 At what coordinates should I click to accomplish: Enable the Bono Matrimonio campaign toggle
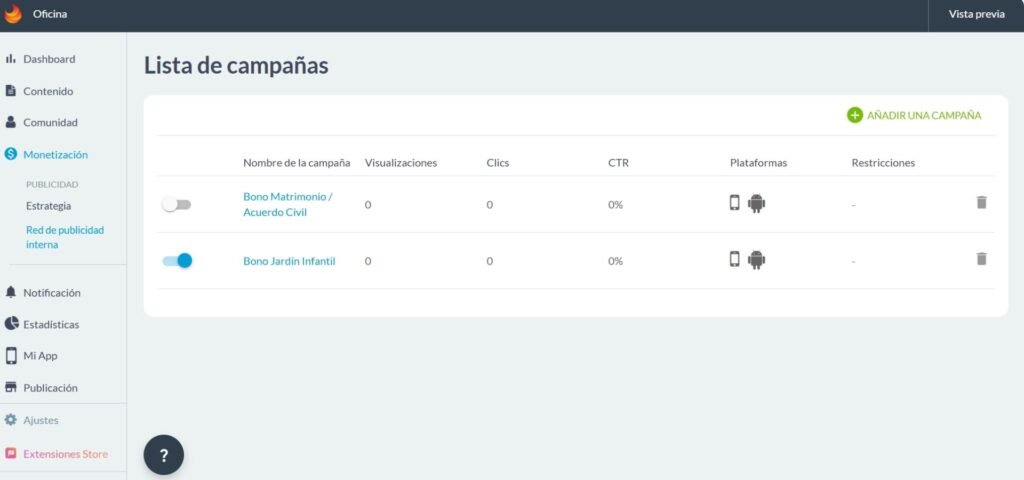tap(176, 204)
